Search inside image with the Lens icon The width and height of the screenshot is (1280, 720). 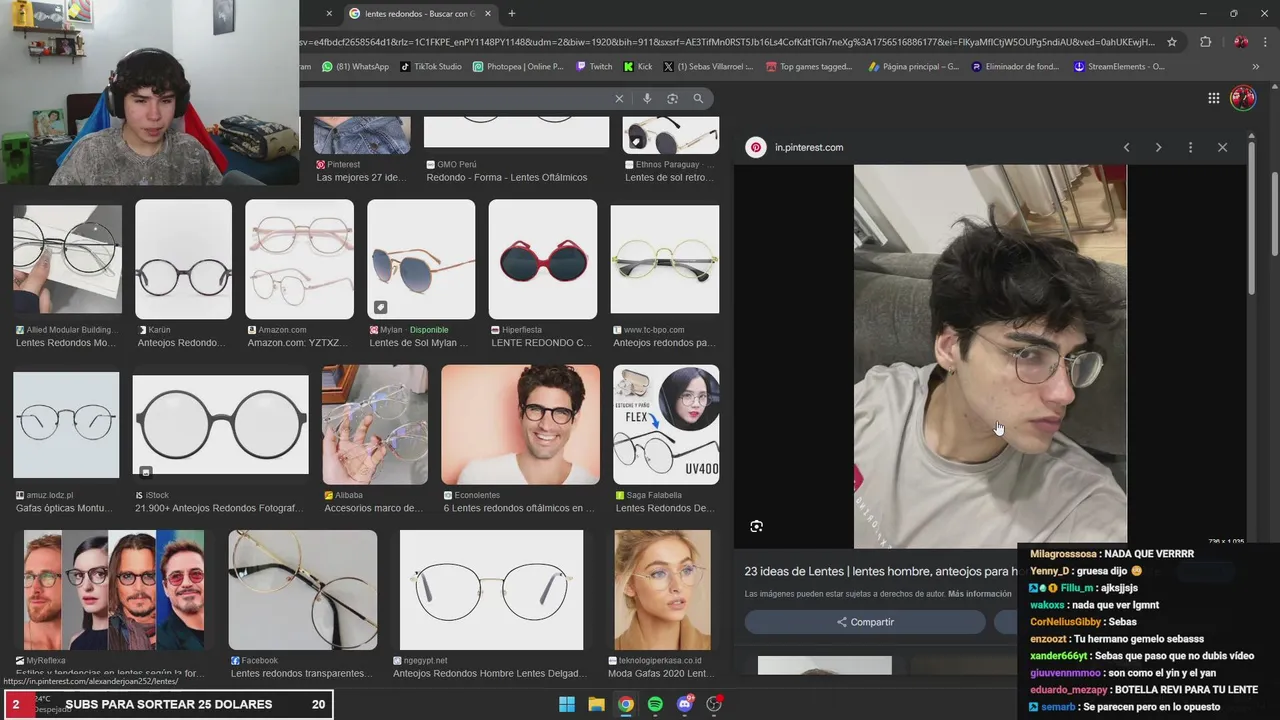[x=756, y=526]
